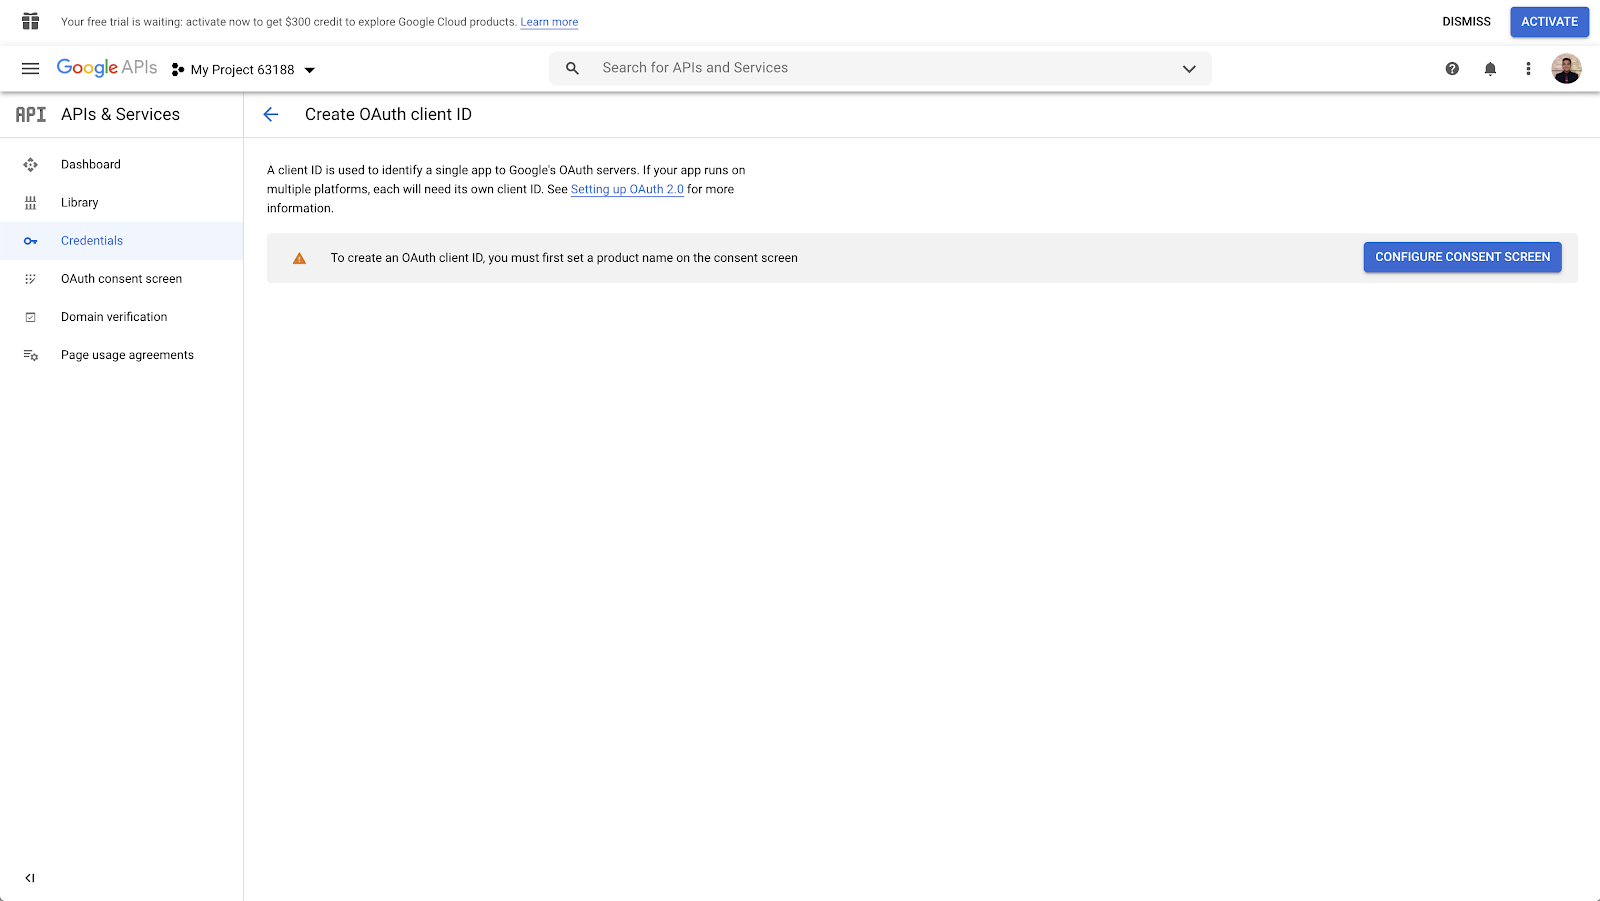Screen dimensions: 1600x901
Task: Go back using the arrow next to Create OAuth client ID
Action: pyautogui.click(x=270, y=114)
